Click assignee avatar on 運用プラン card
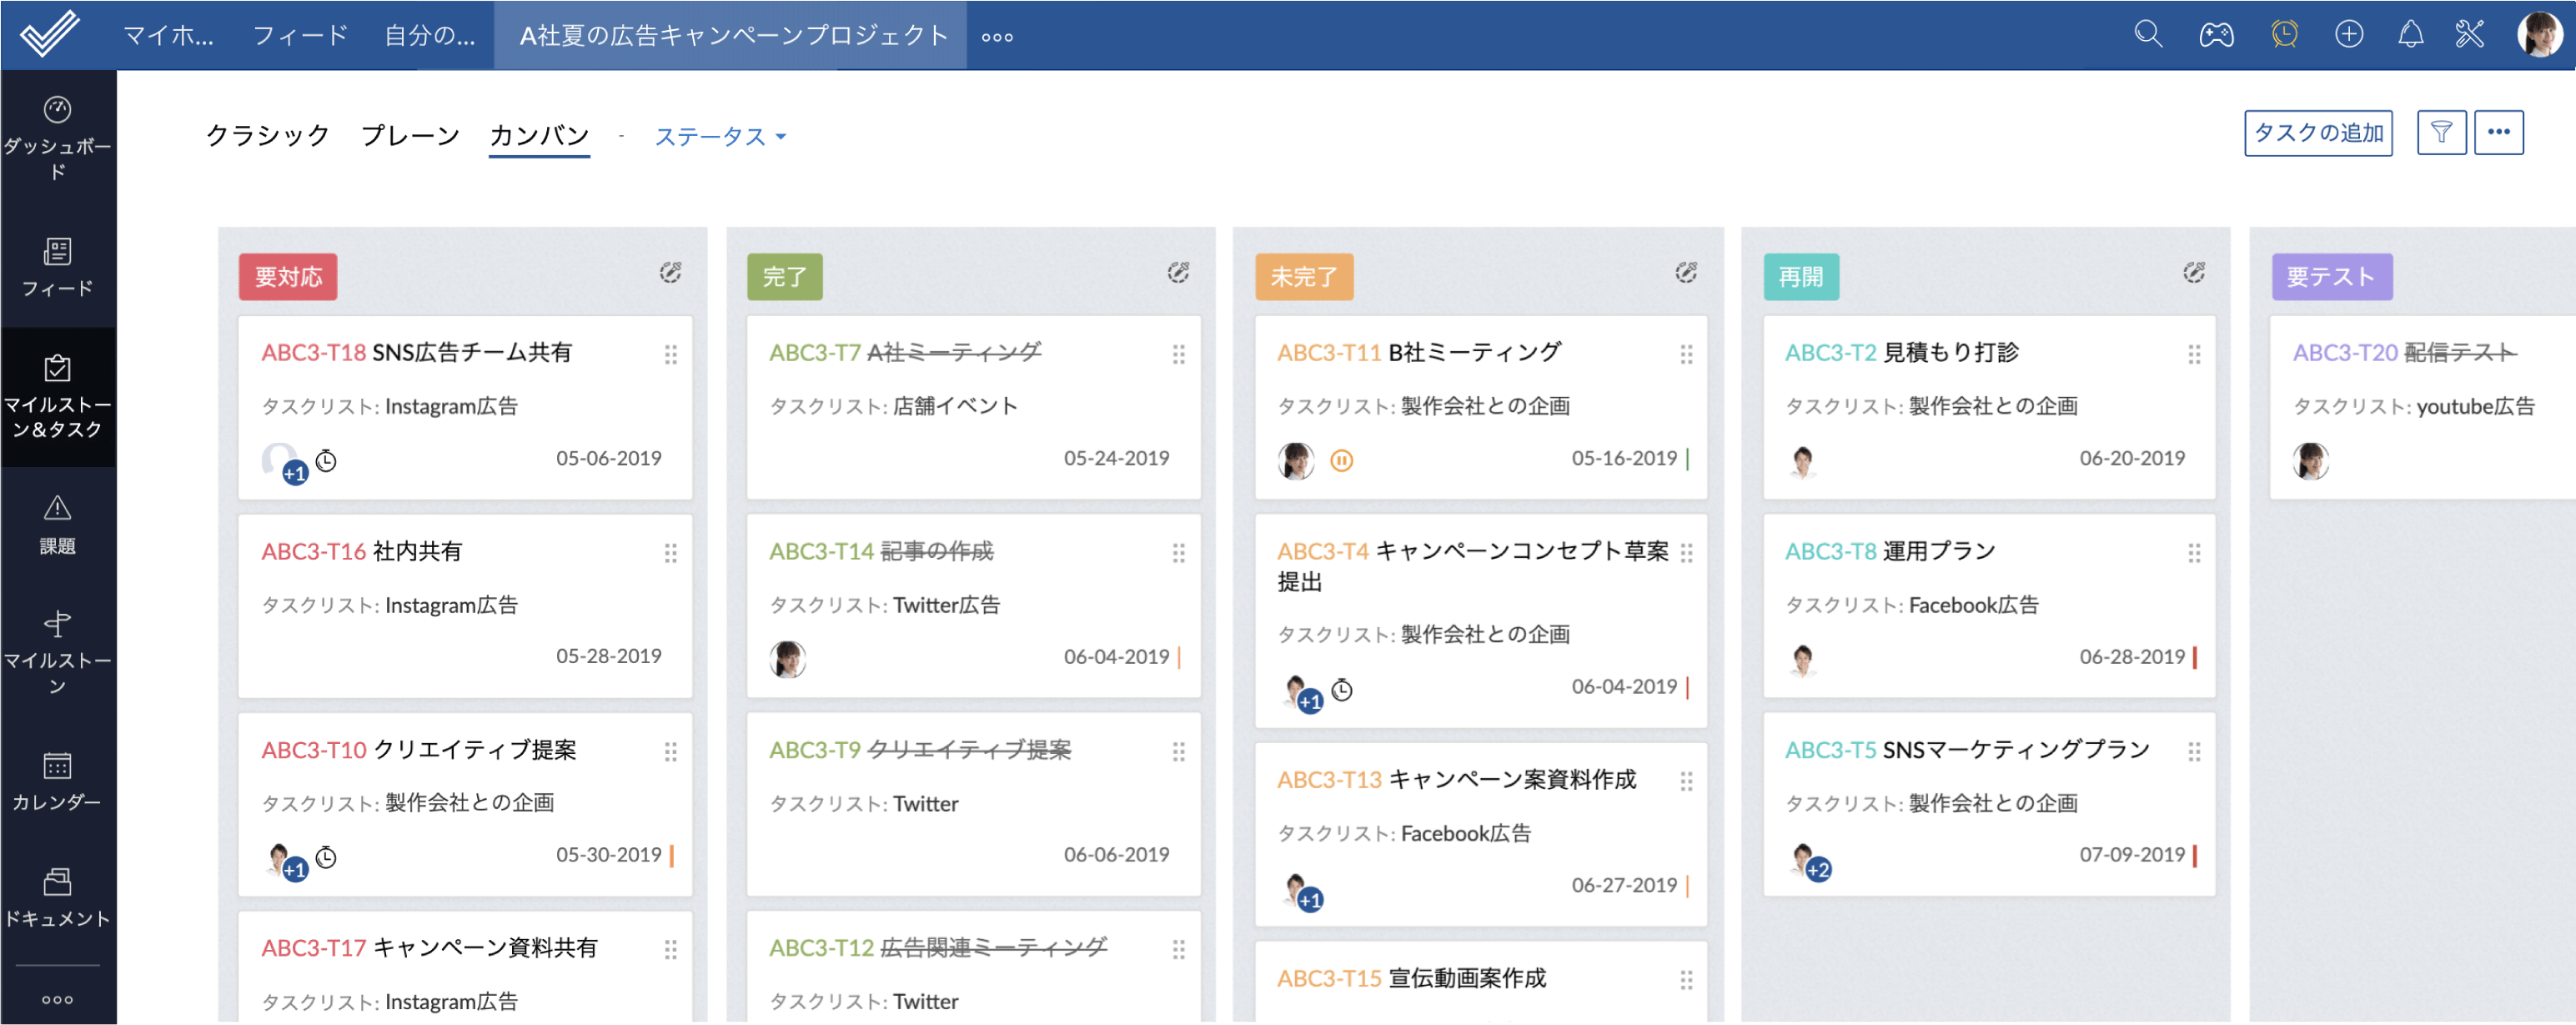Screen dimensions: 2576x1025 click(1802, 659)
